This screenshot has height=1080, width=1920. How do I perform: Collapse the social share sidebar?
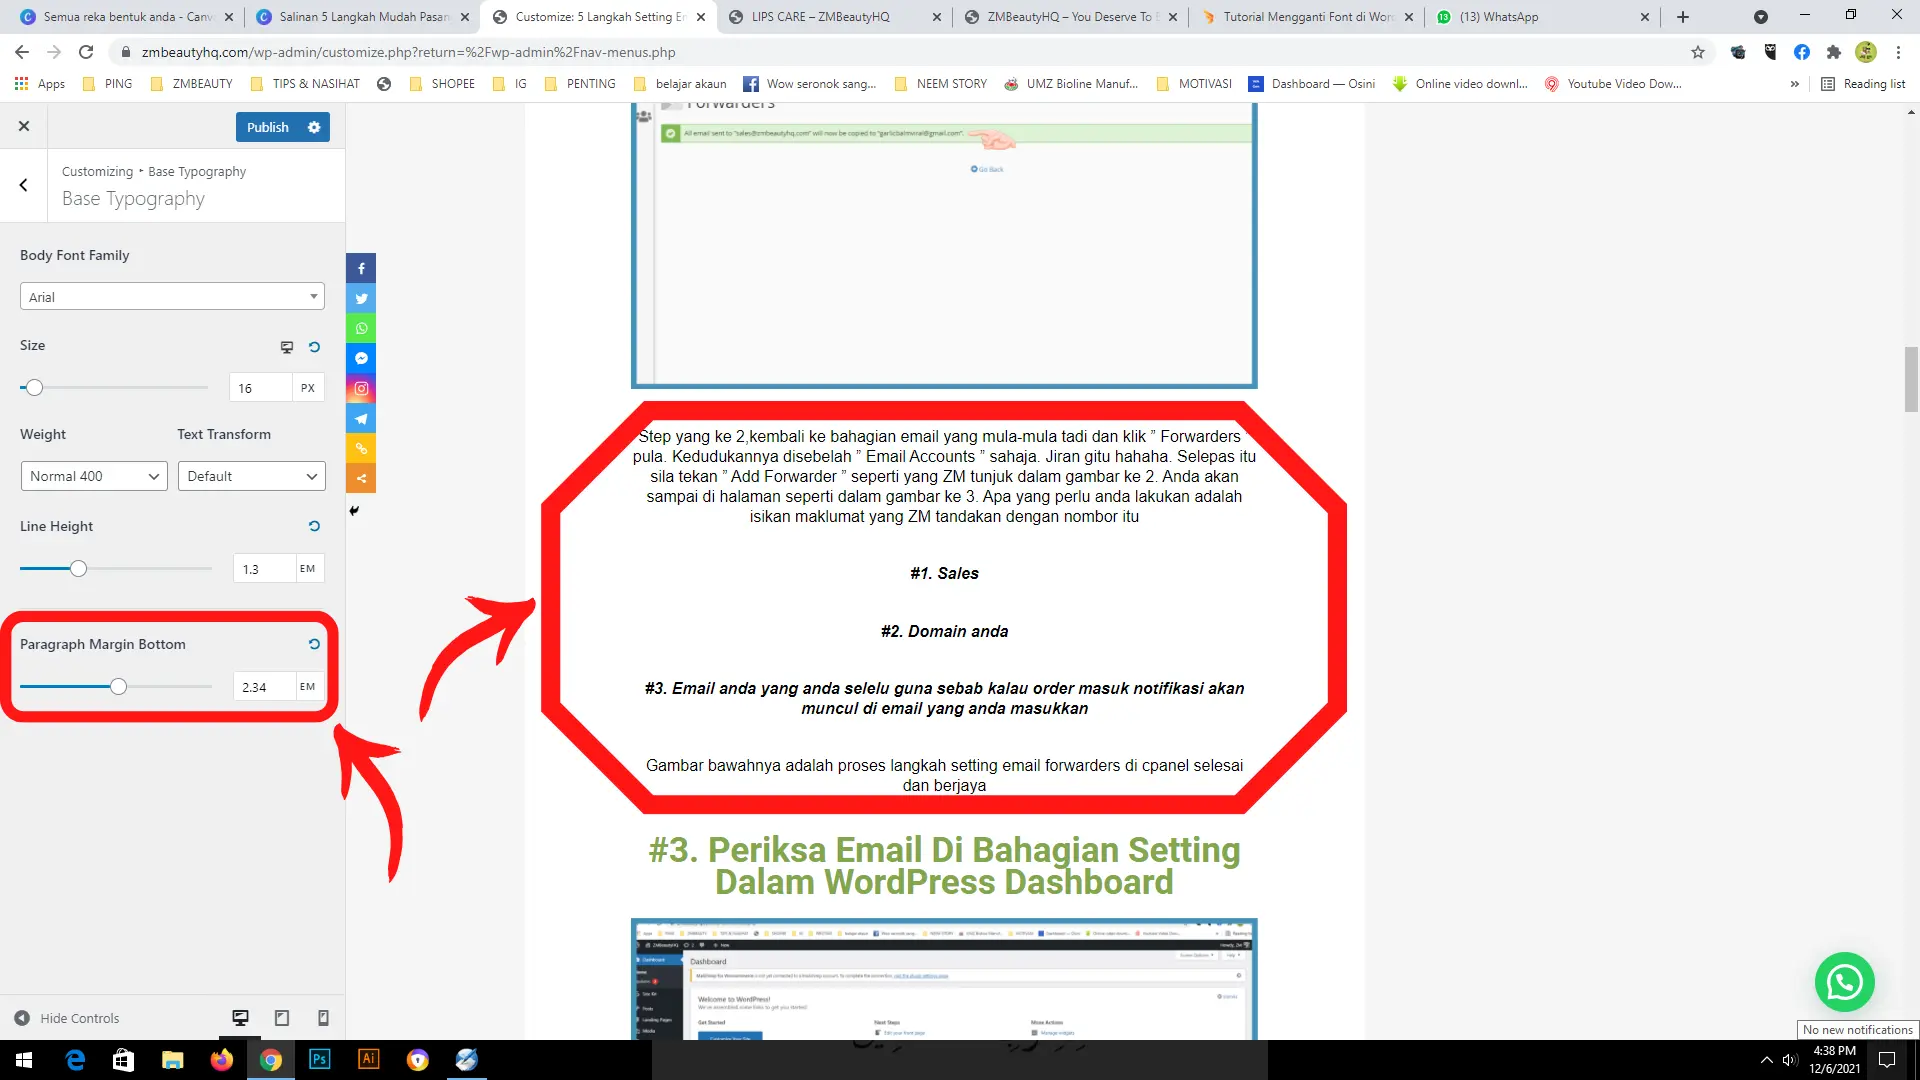pyautogui.click(x=354, y=510)
